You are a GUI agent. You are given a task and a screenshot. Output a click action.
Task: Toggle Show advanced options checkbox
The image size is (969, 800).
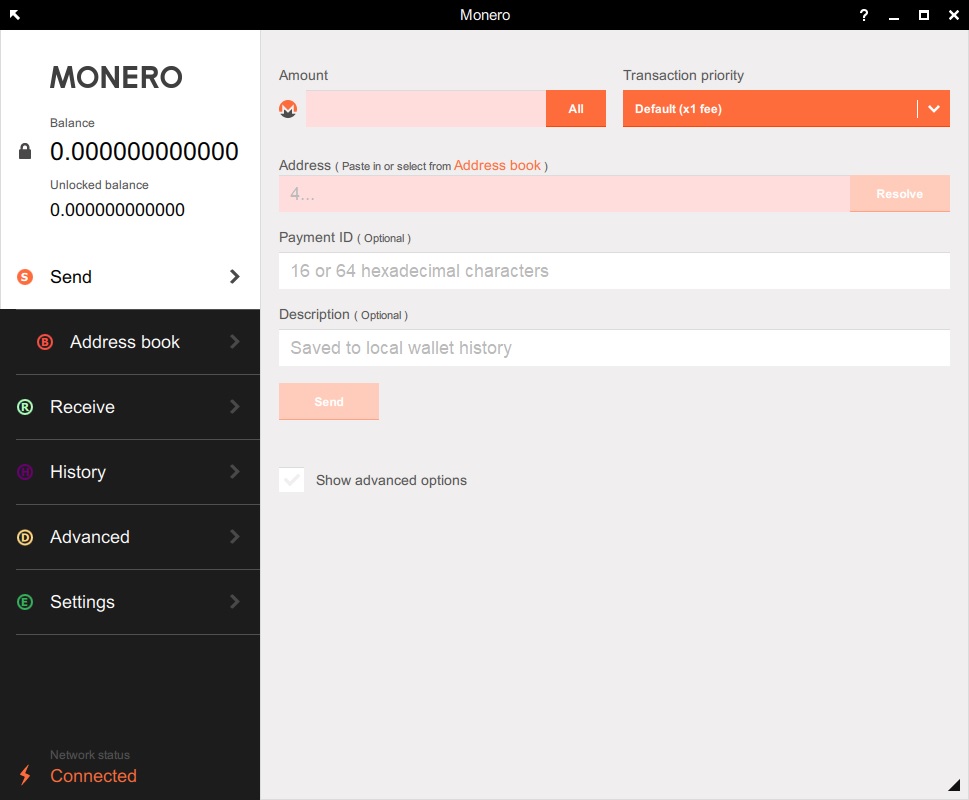pos(292,480)
